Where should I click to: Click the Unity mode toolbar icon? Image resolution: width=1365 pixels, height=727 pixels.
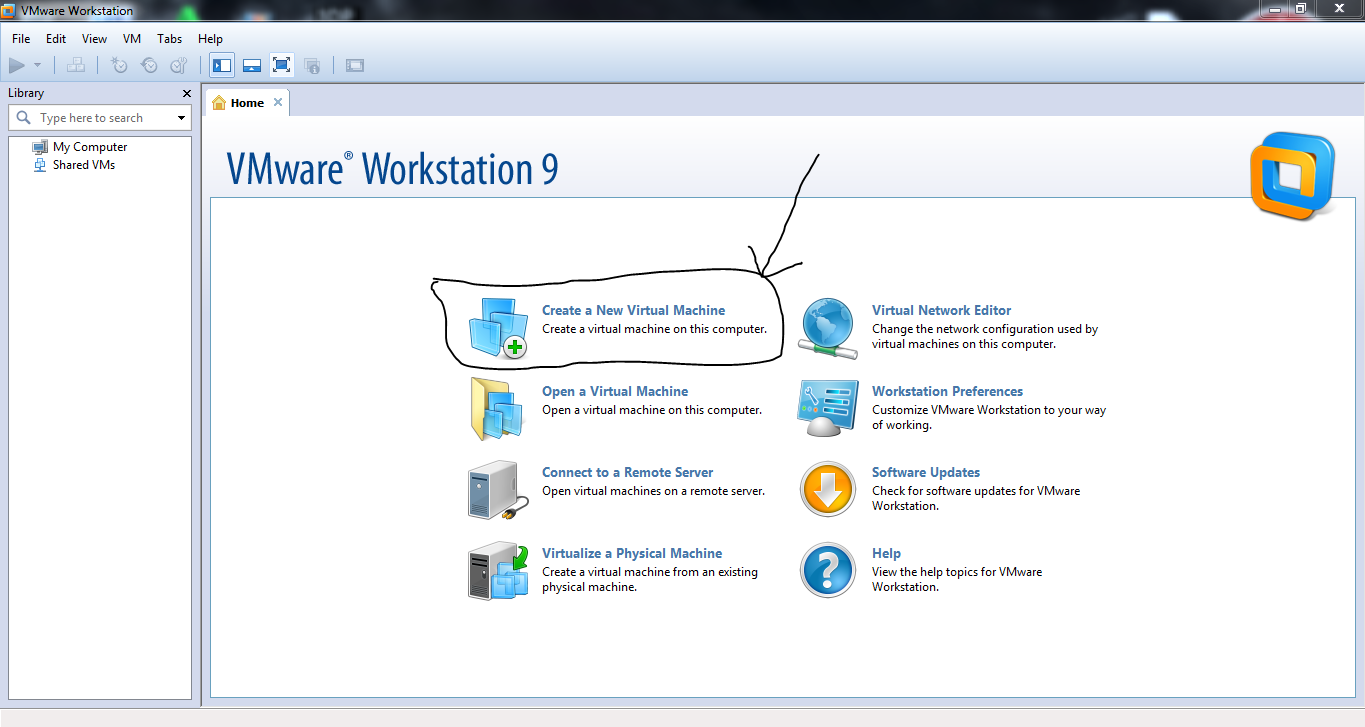tap(312, 65)
